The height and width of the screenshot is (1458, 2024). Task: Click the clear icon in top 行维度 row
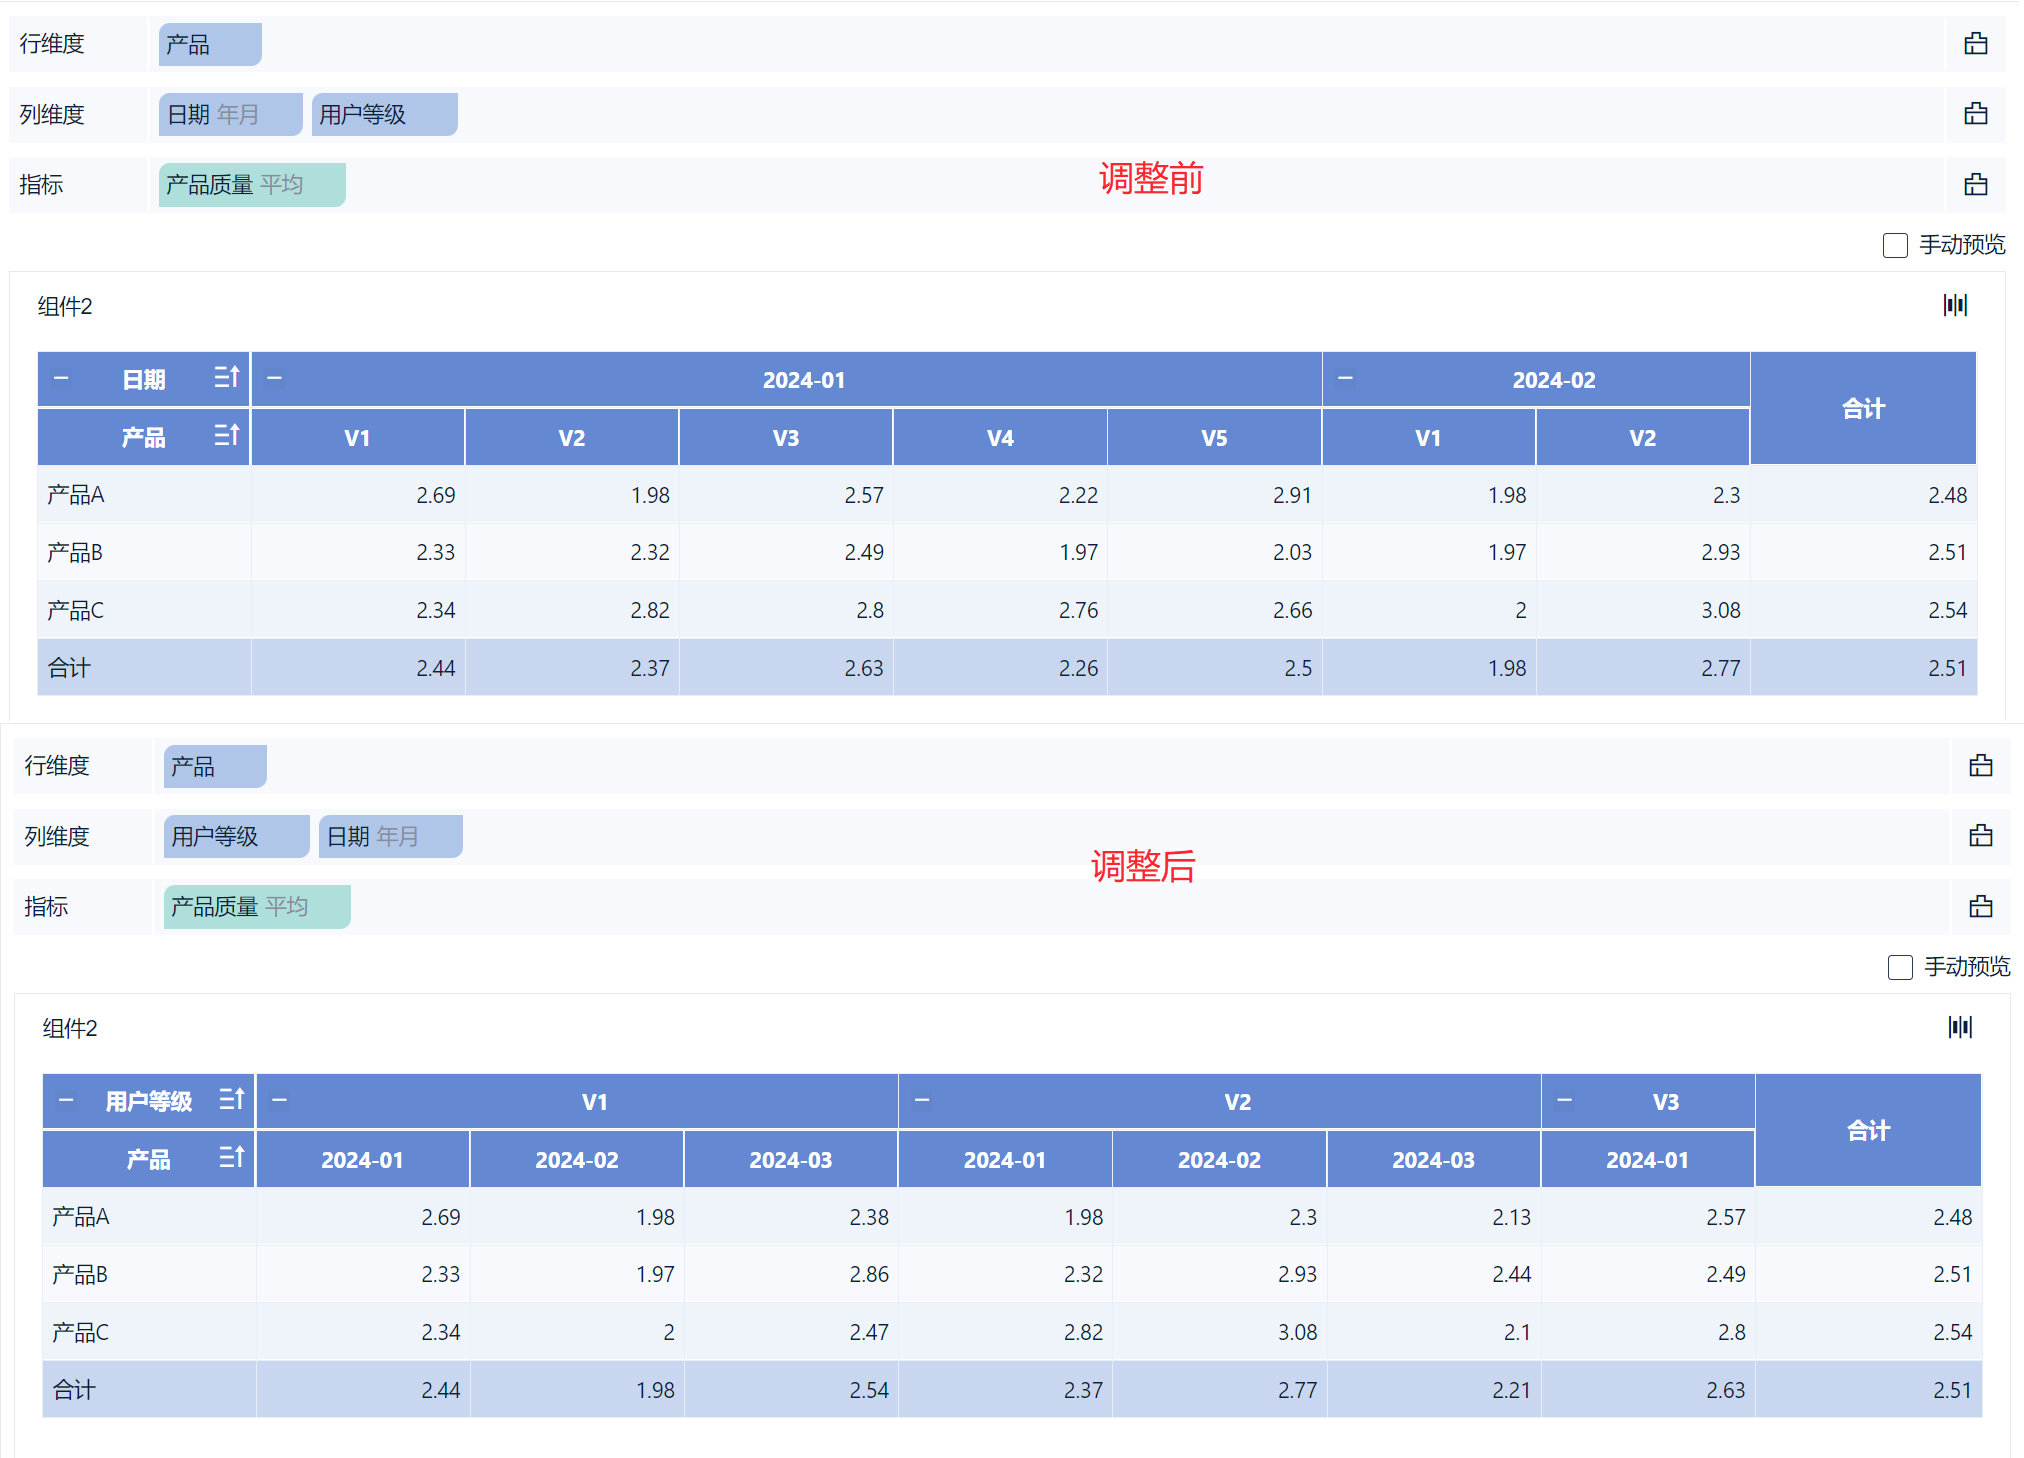[x=1975, y=44]
